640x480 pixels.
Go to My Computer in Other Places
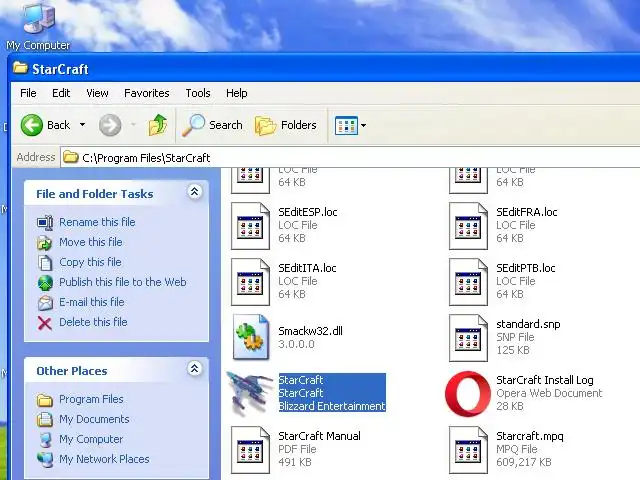[91, 439]
